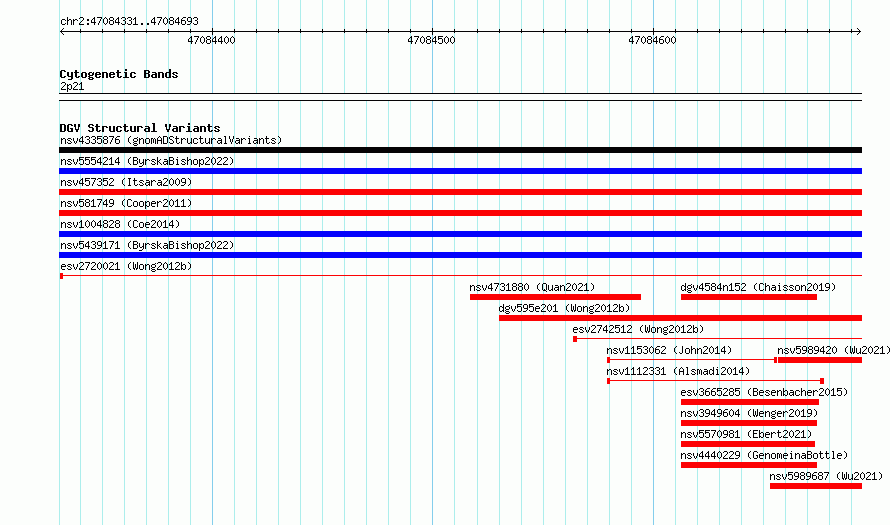The width and height of the screenshot is (890, 525).
Task: Click the nsv4335876 gnomAD black variant bar
Action: [460, 150]
